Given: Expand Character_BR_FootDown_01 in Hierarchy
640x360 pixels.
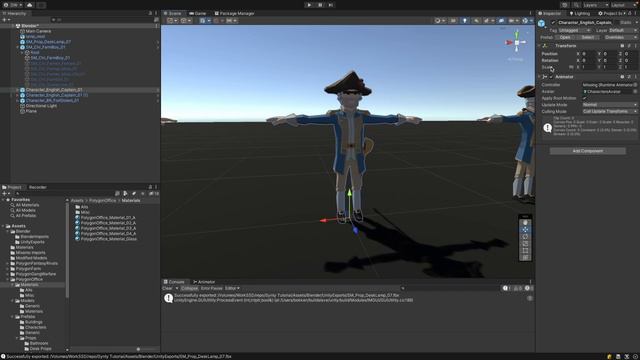Looking at the screenshot, I should pyautogui.click(x=17, y=100).
